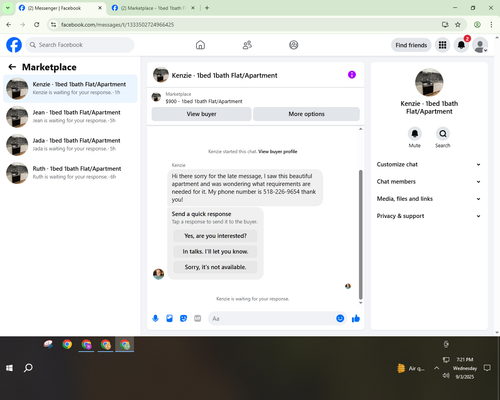Open Chrome profile icon in toolbar
Image resolution: width=500 pixels, height=400 pixels.
pyautogui.click(x=477, y=25)
